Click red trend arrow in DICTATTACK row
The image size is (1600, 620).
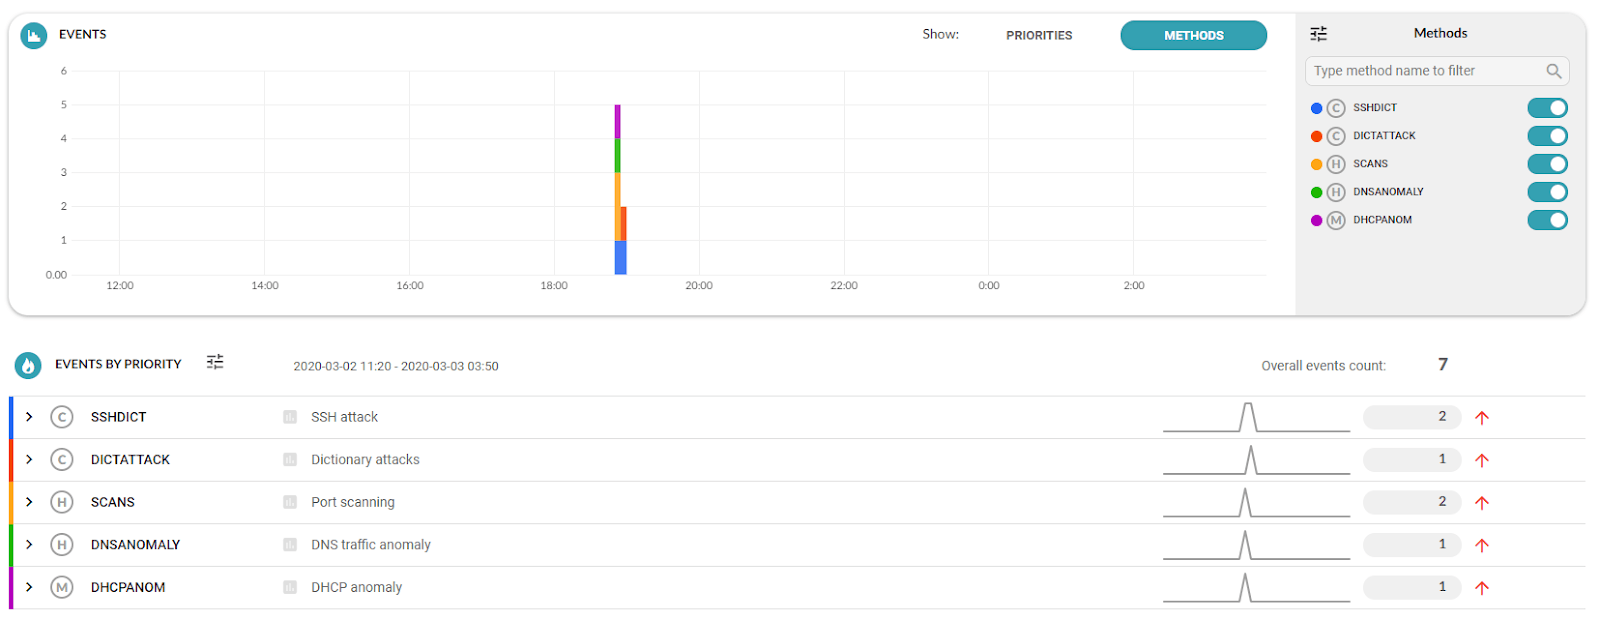click(x=1482, y=460)
